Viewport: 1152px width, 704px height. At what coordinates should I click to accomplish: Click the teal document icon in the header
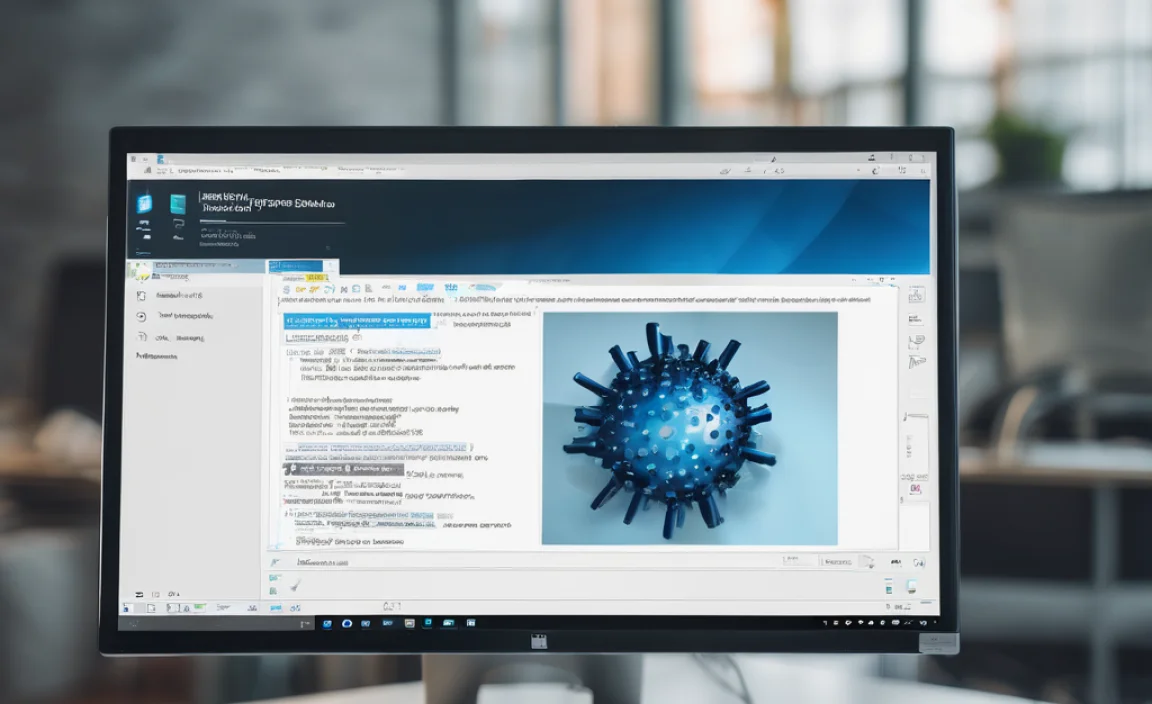click(x=178, y=203)
